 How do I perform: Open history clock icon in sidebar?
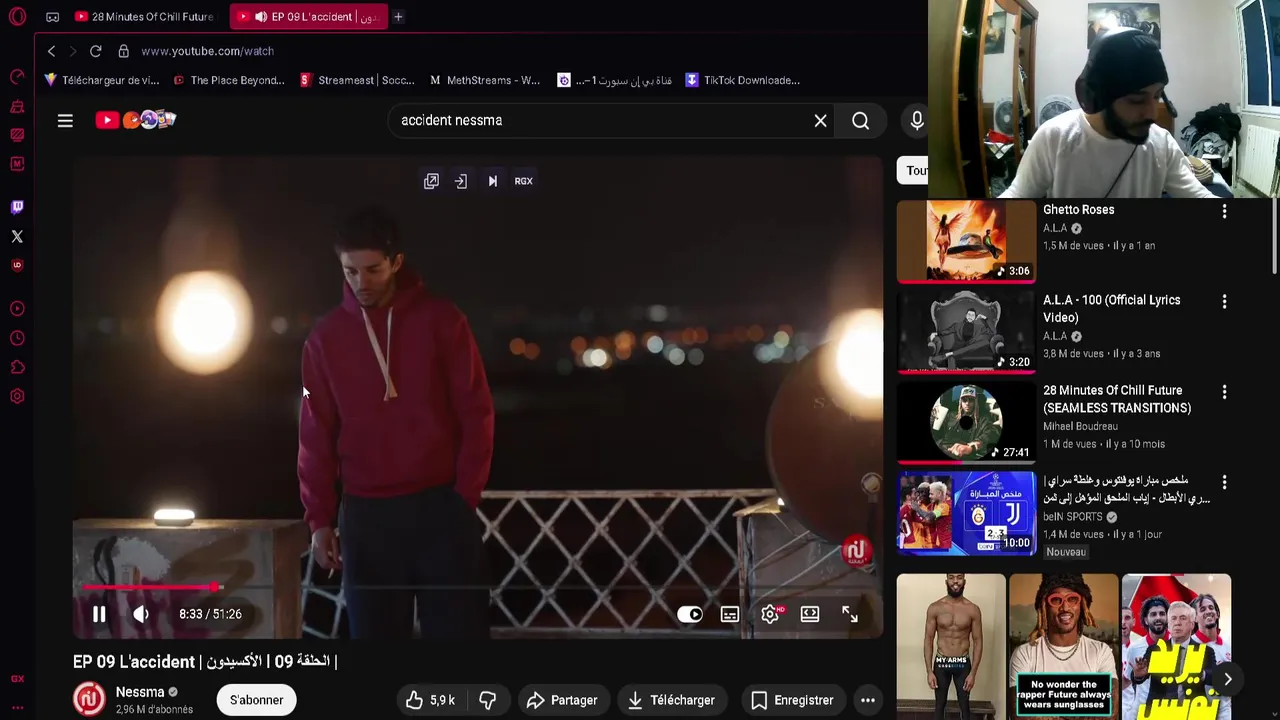(x=17, y=338)
